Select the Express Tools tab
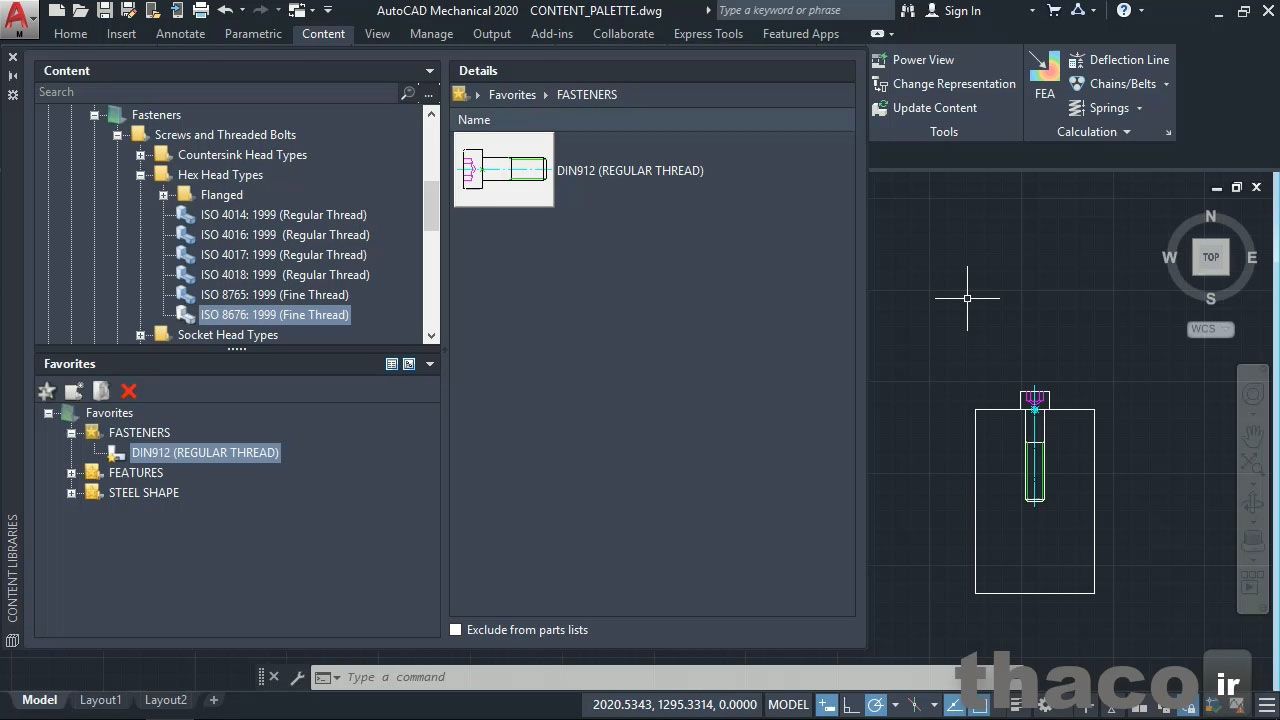 tap(708, 33)
